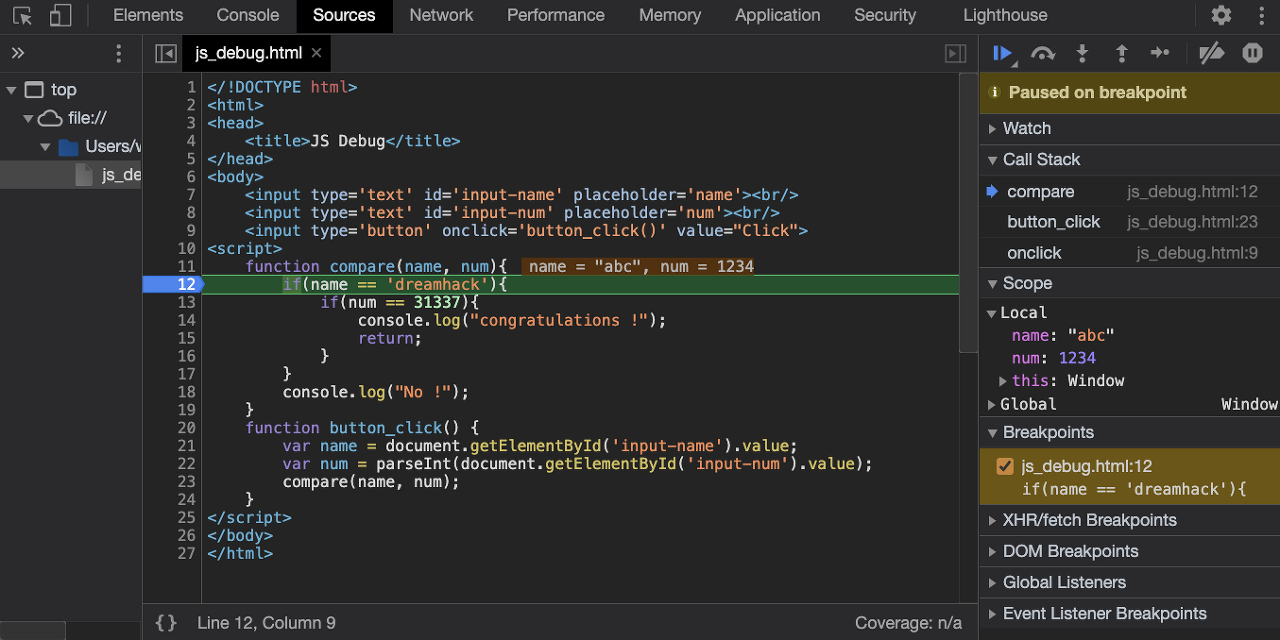1280x640 pixels.
Task: Step out of current function
Action: [1121, 54]
